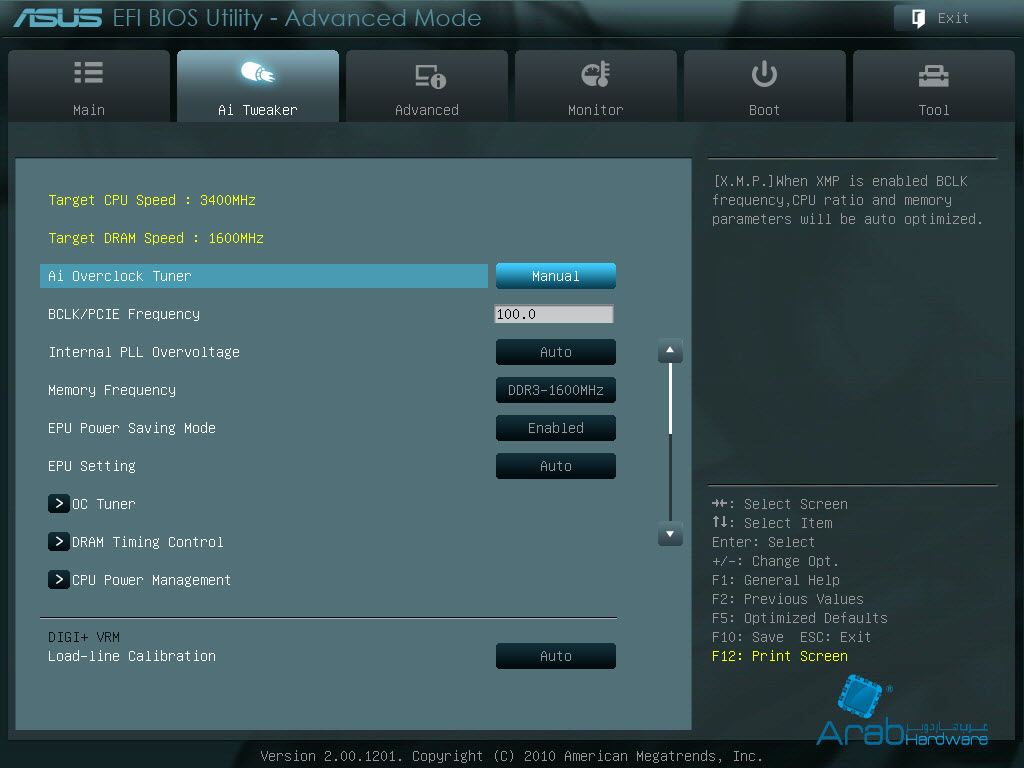Select the Ai Overclock Tuner row

point(264,276)
